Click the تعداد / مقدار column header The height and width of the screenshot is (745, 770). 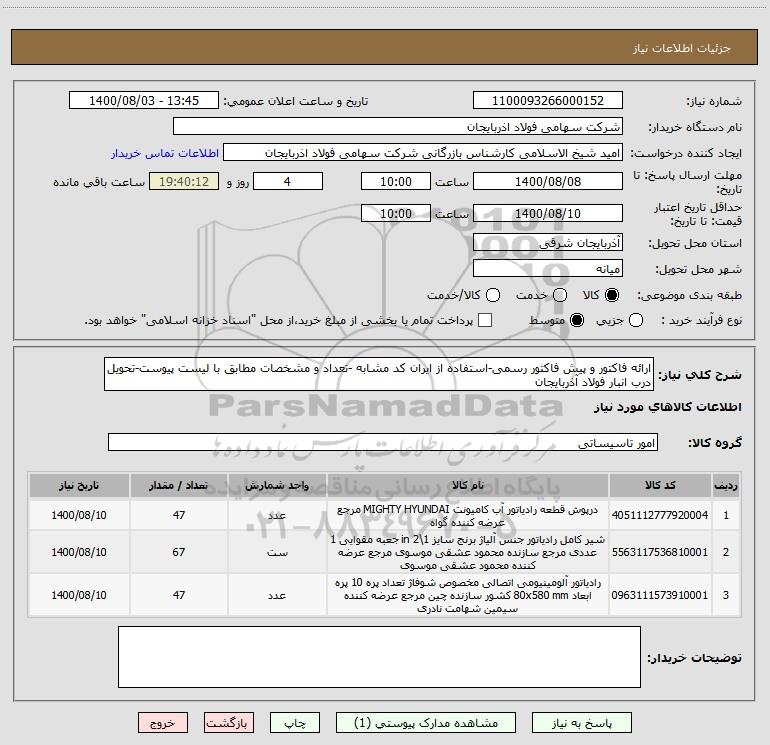[x=179, y=485]
